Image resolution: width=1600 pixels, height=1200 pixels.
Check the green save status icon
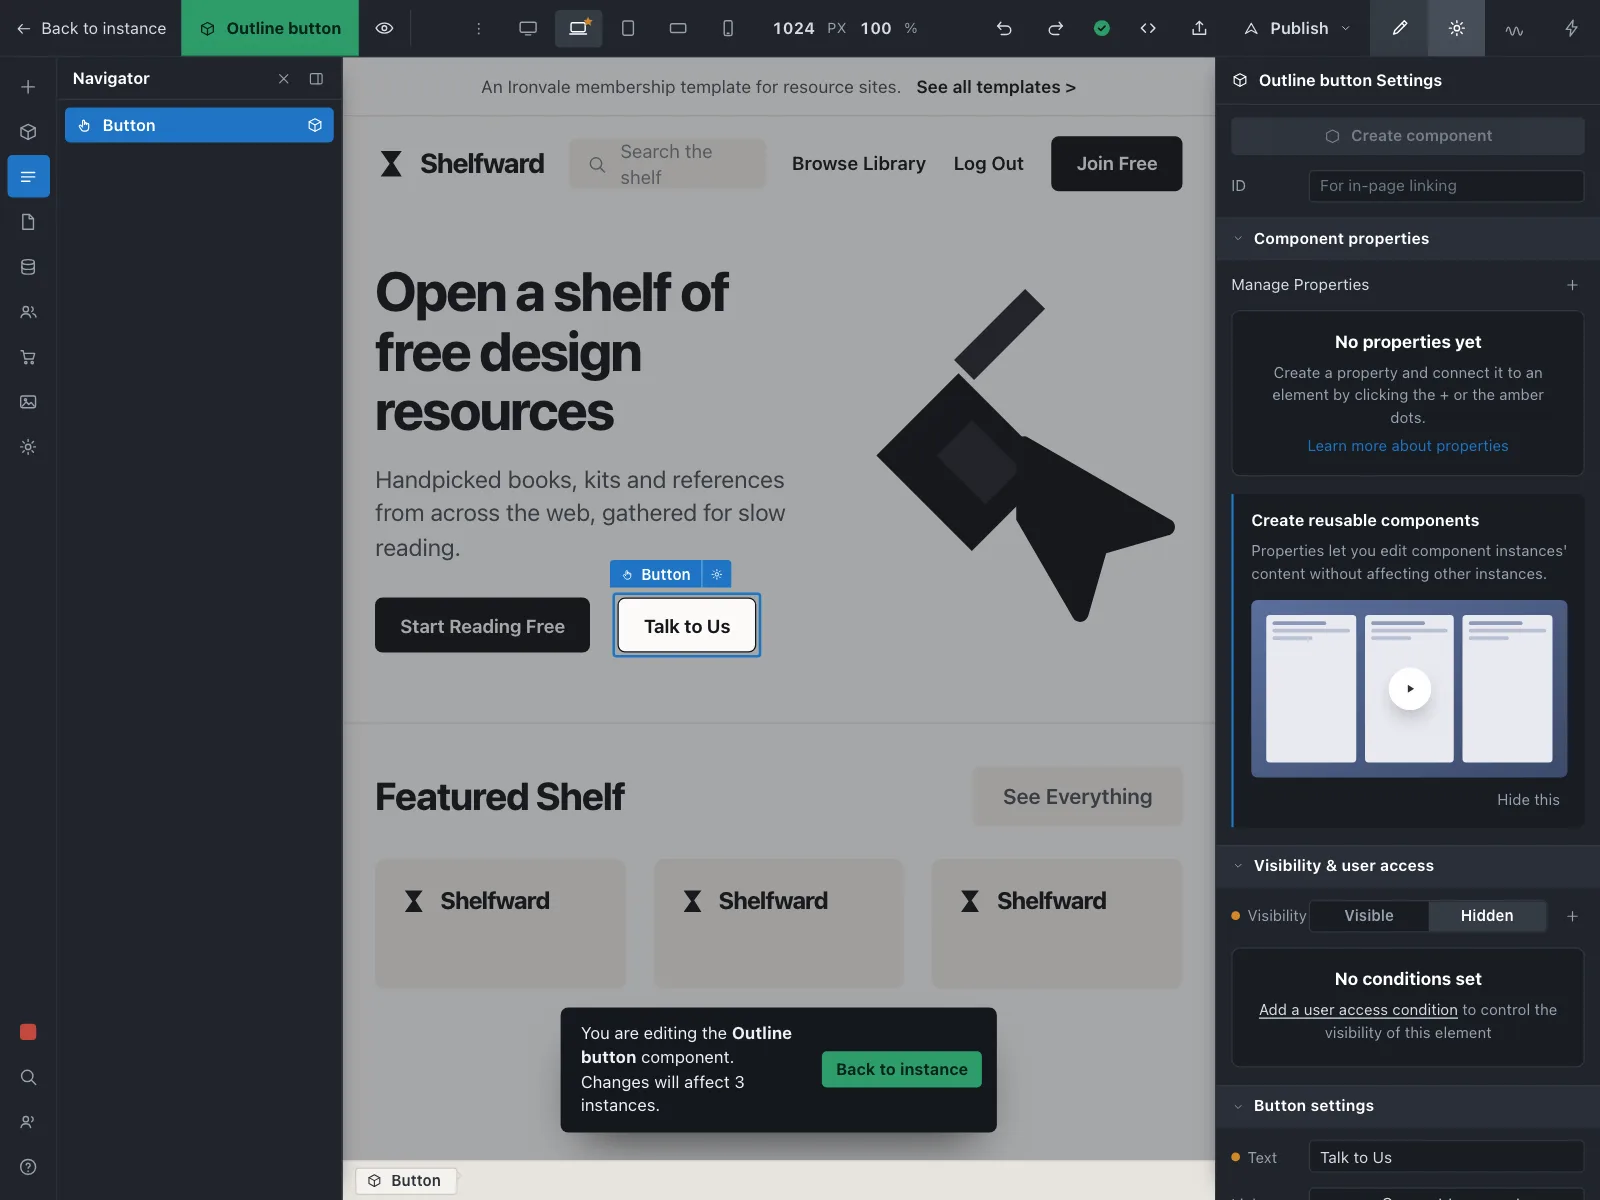click(1102, 28)
